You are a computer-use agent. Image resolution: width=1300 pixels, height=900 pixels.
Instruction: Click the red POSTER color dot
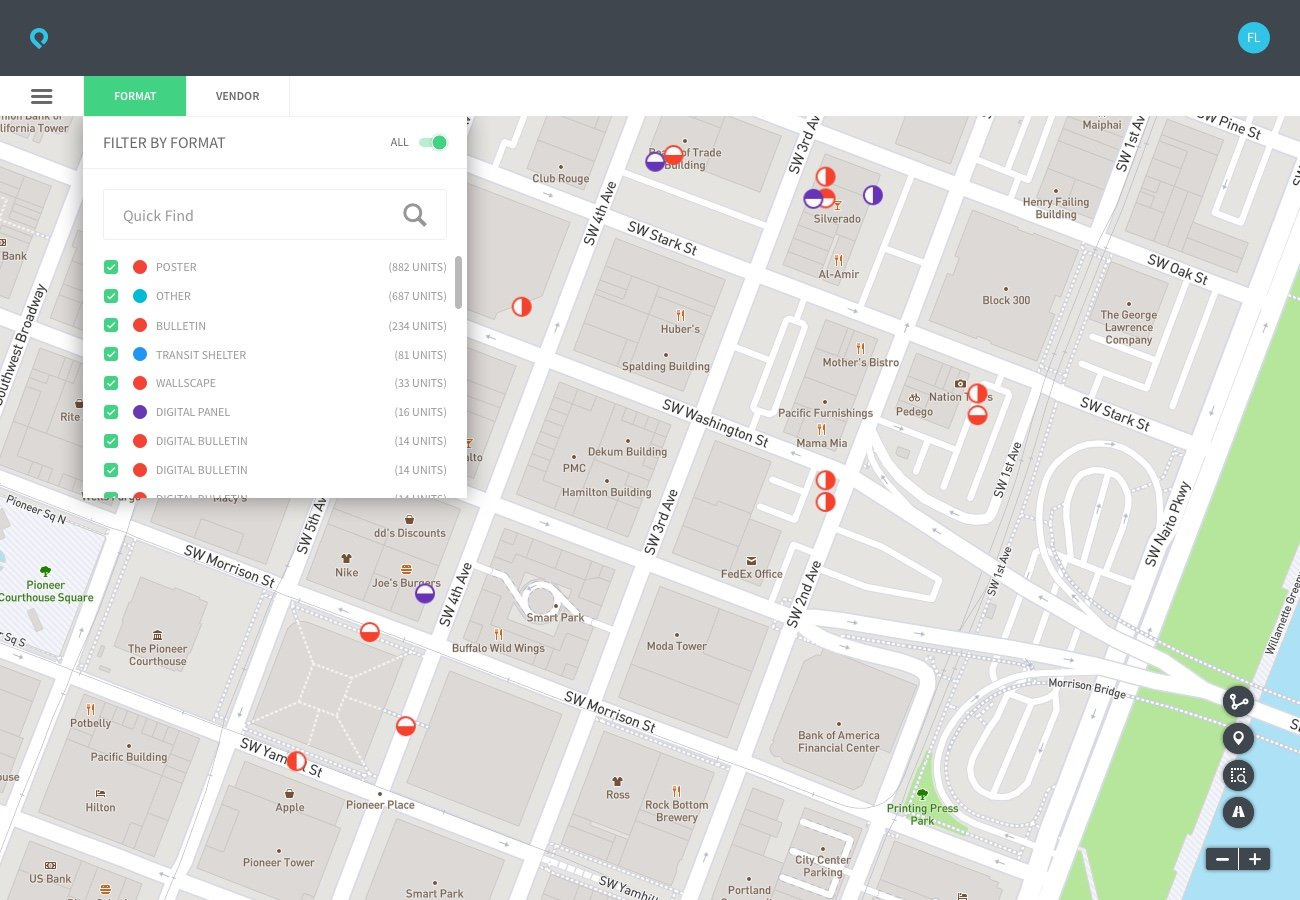tap(140, 267)
